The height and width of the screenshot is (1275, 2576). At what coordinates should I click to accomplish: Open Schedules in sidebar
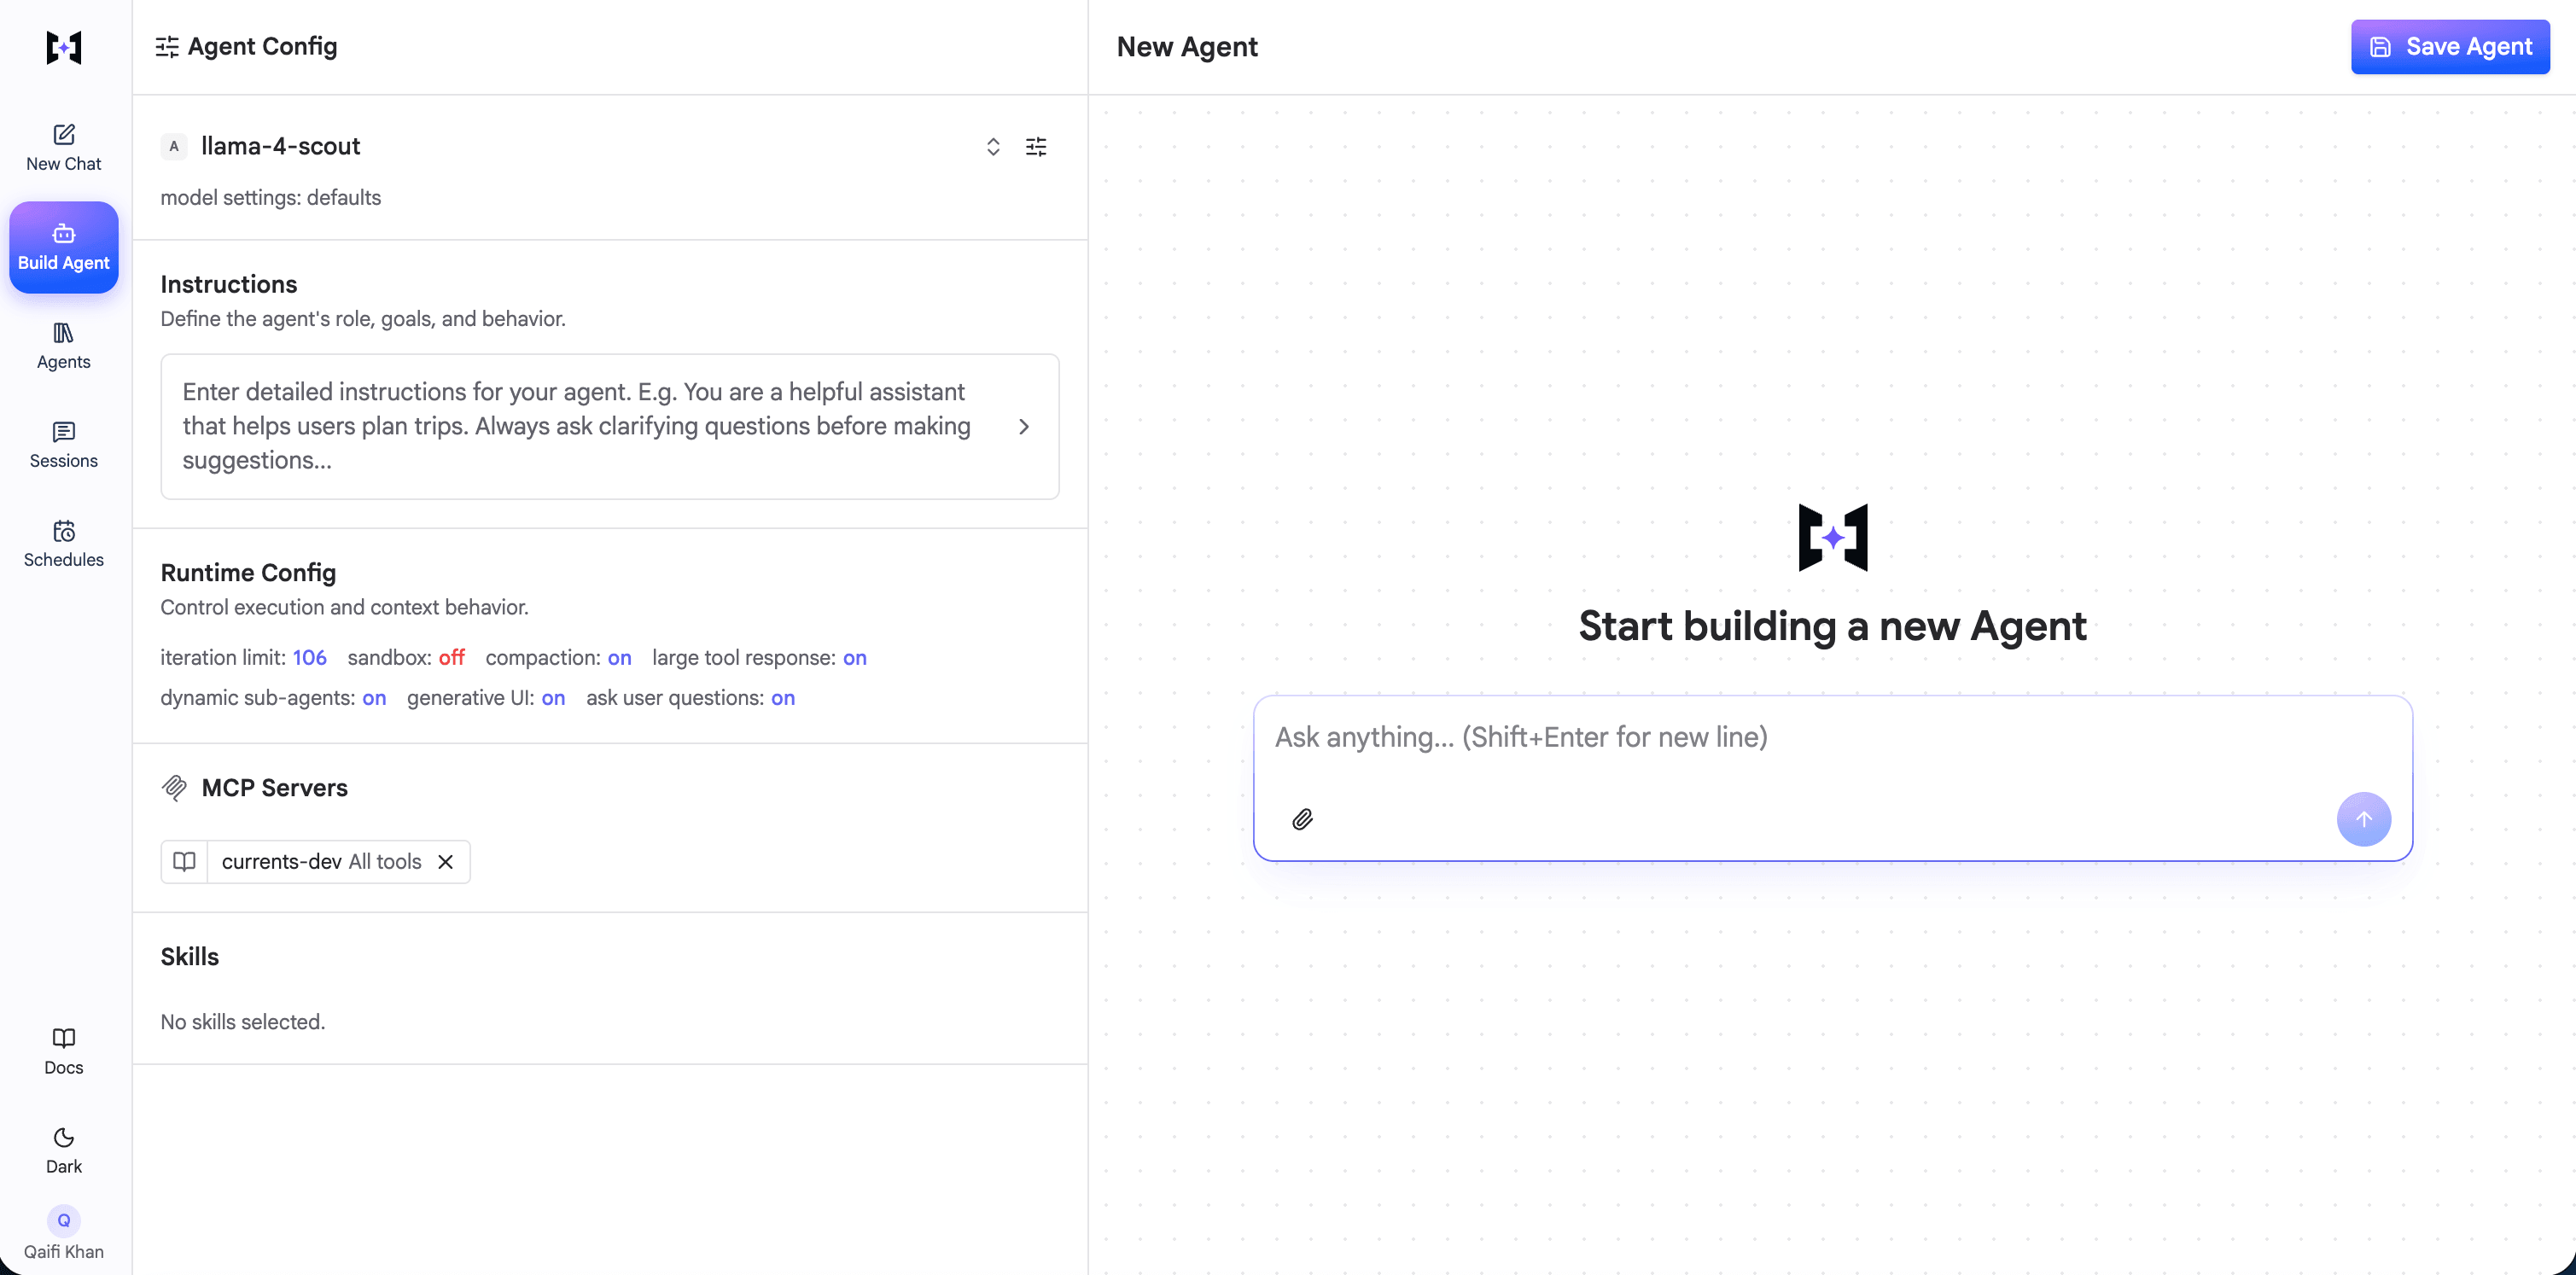[x=64, y=544]
